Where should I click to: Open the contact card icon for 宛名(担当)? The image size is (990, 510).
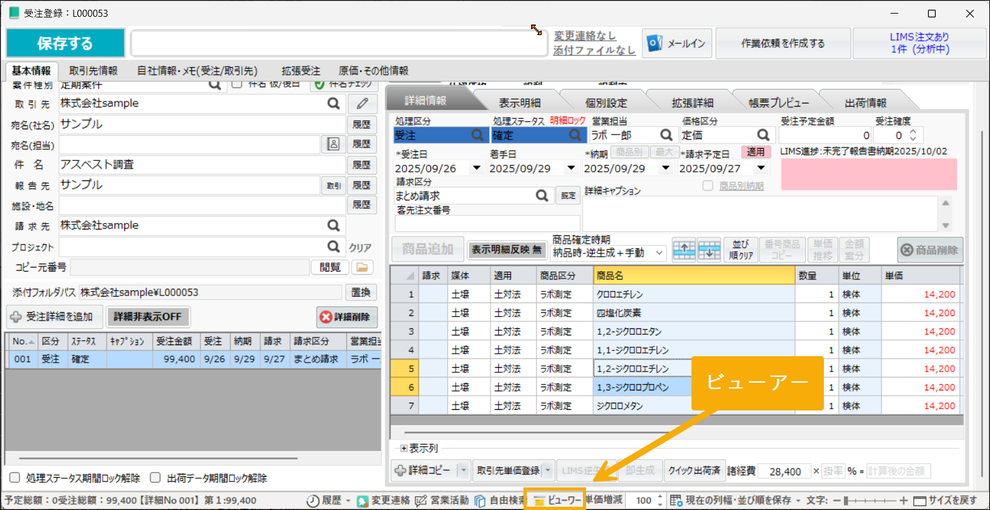pos(334,144)
